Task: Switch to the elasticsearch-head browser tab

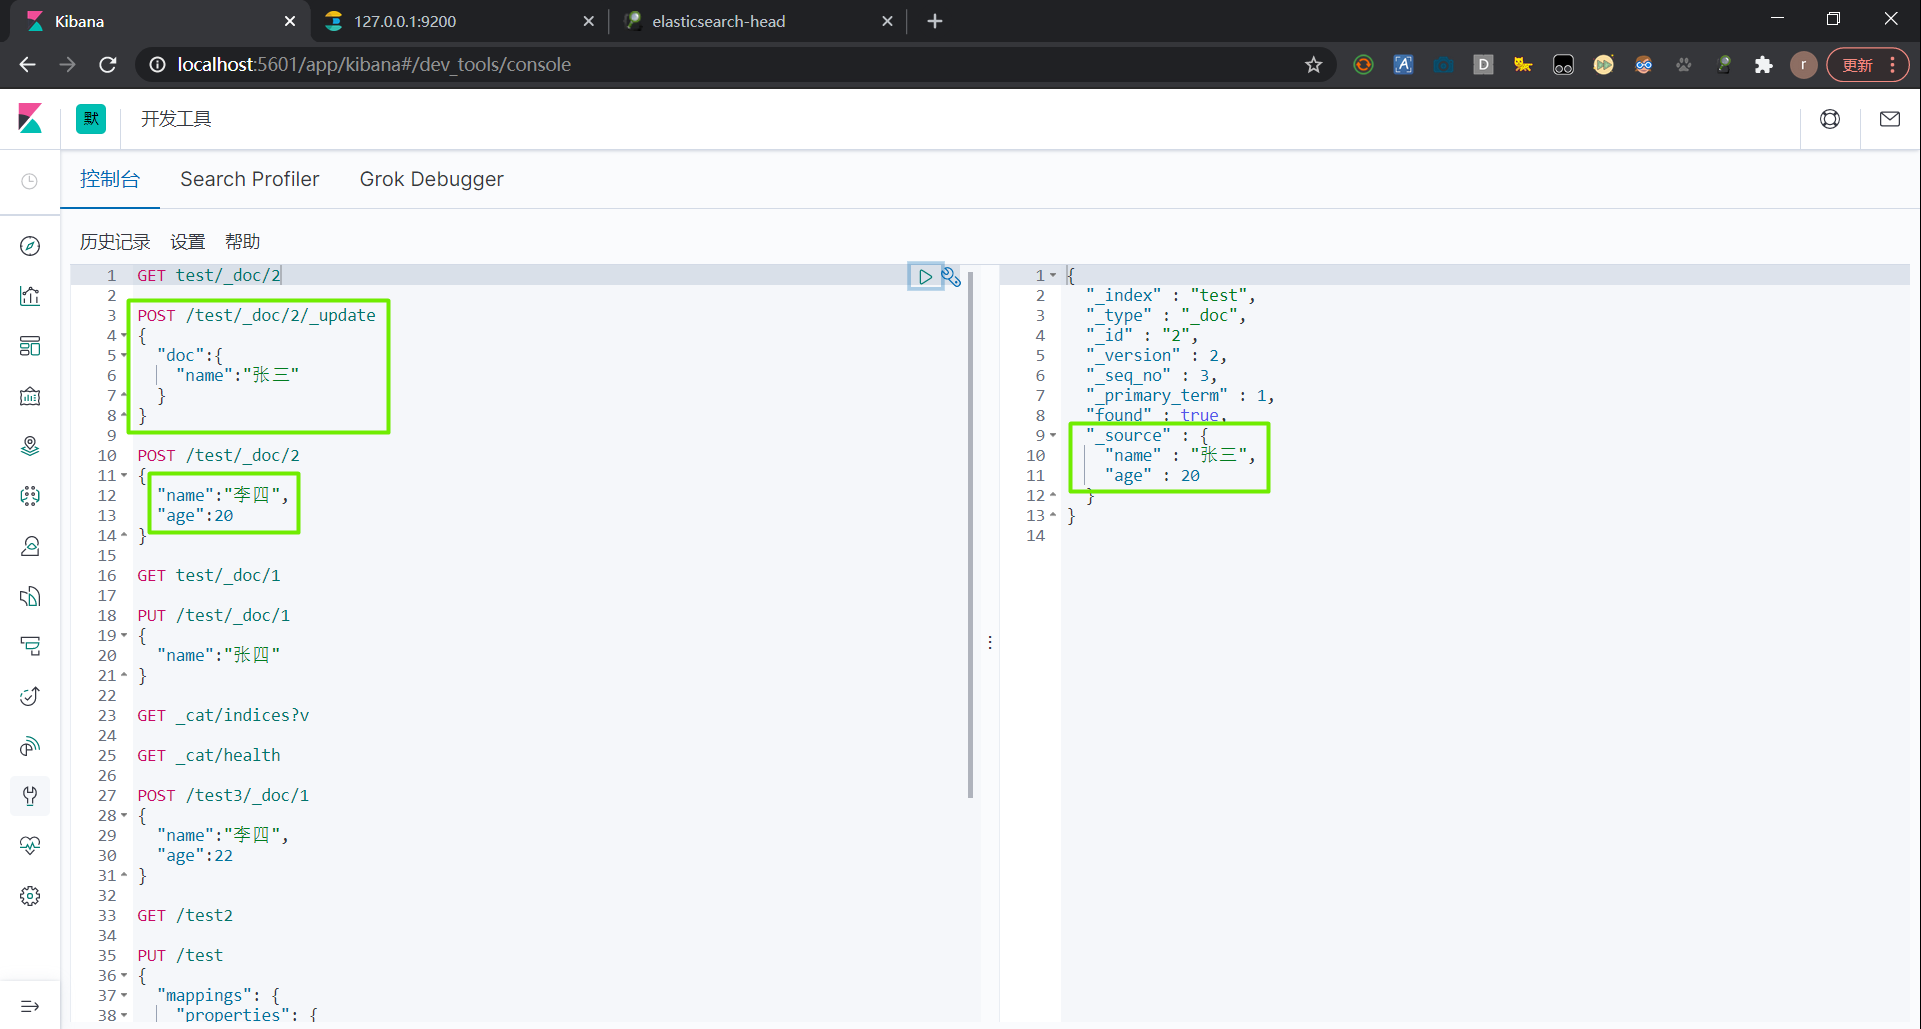Action: tap(759, 21)
